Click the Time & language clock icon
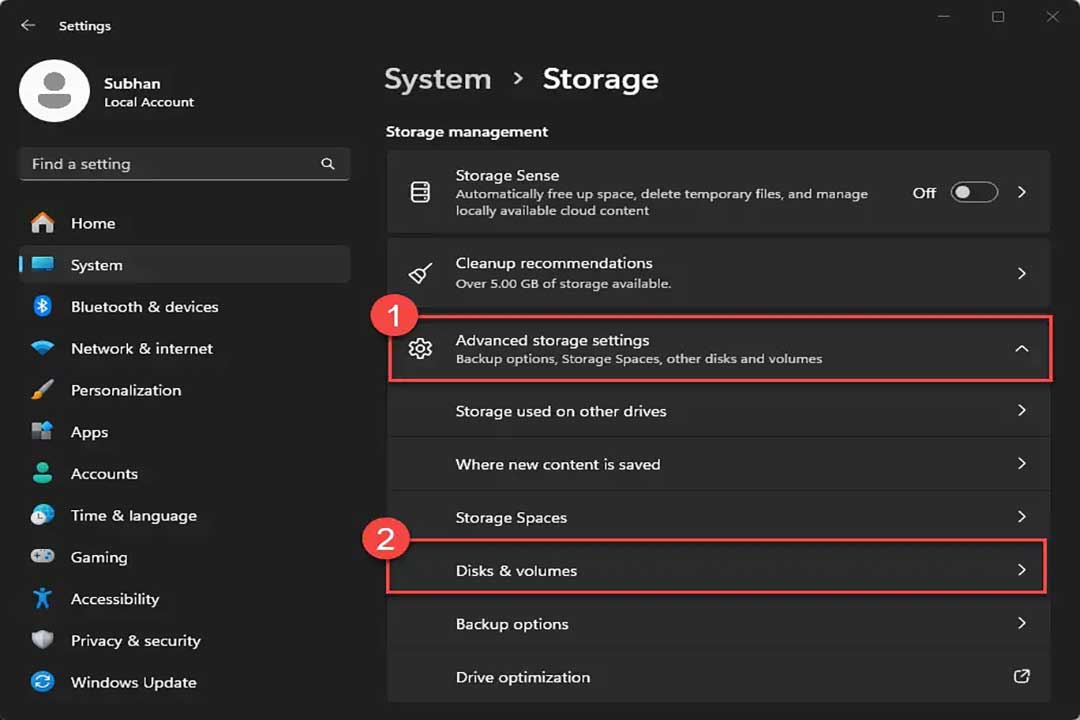Viewport: 1080px width, 720px height. [x=43, y=515]
